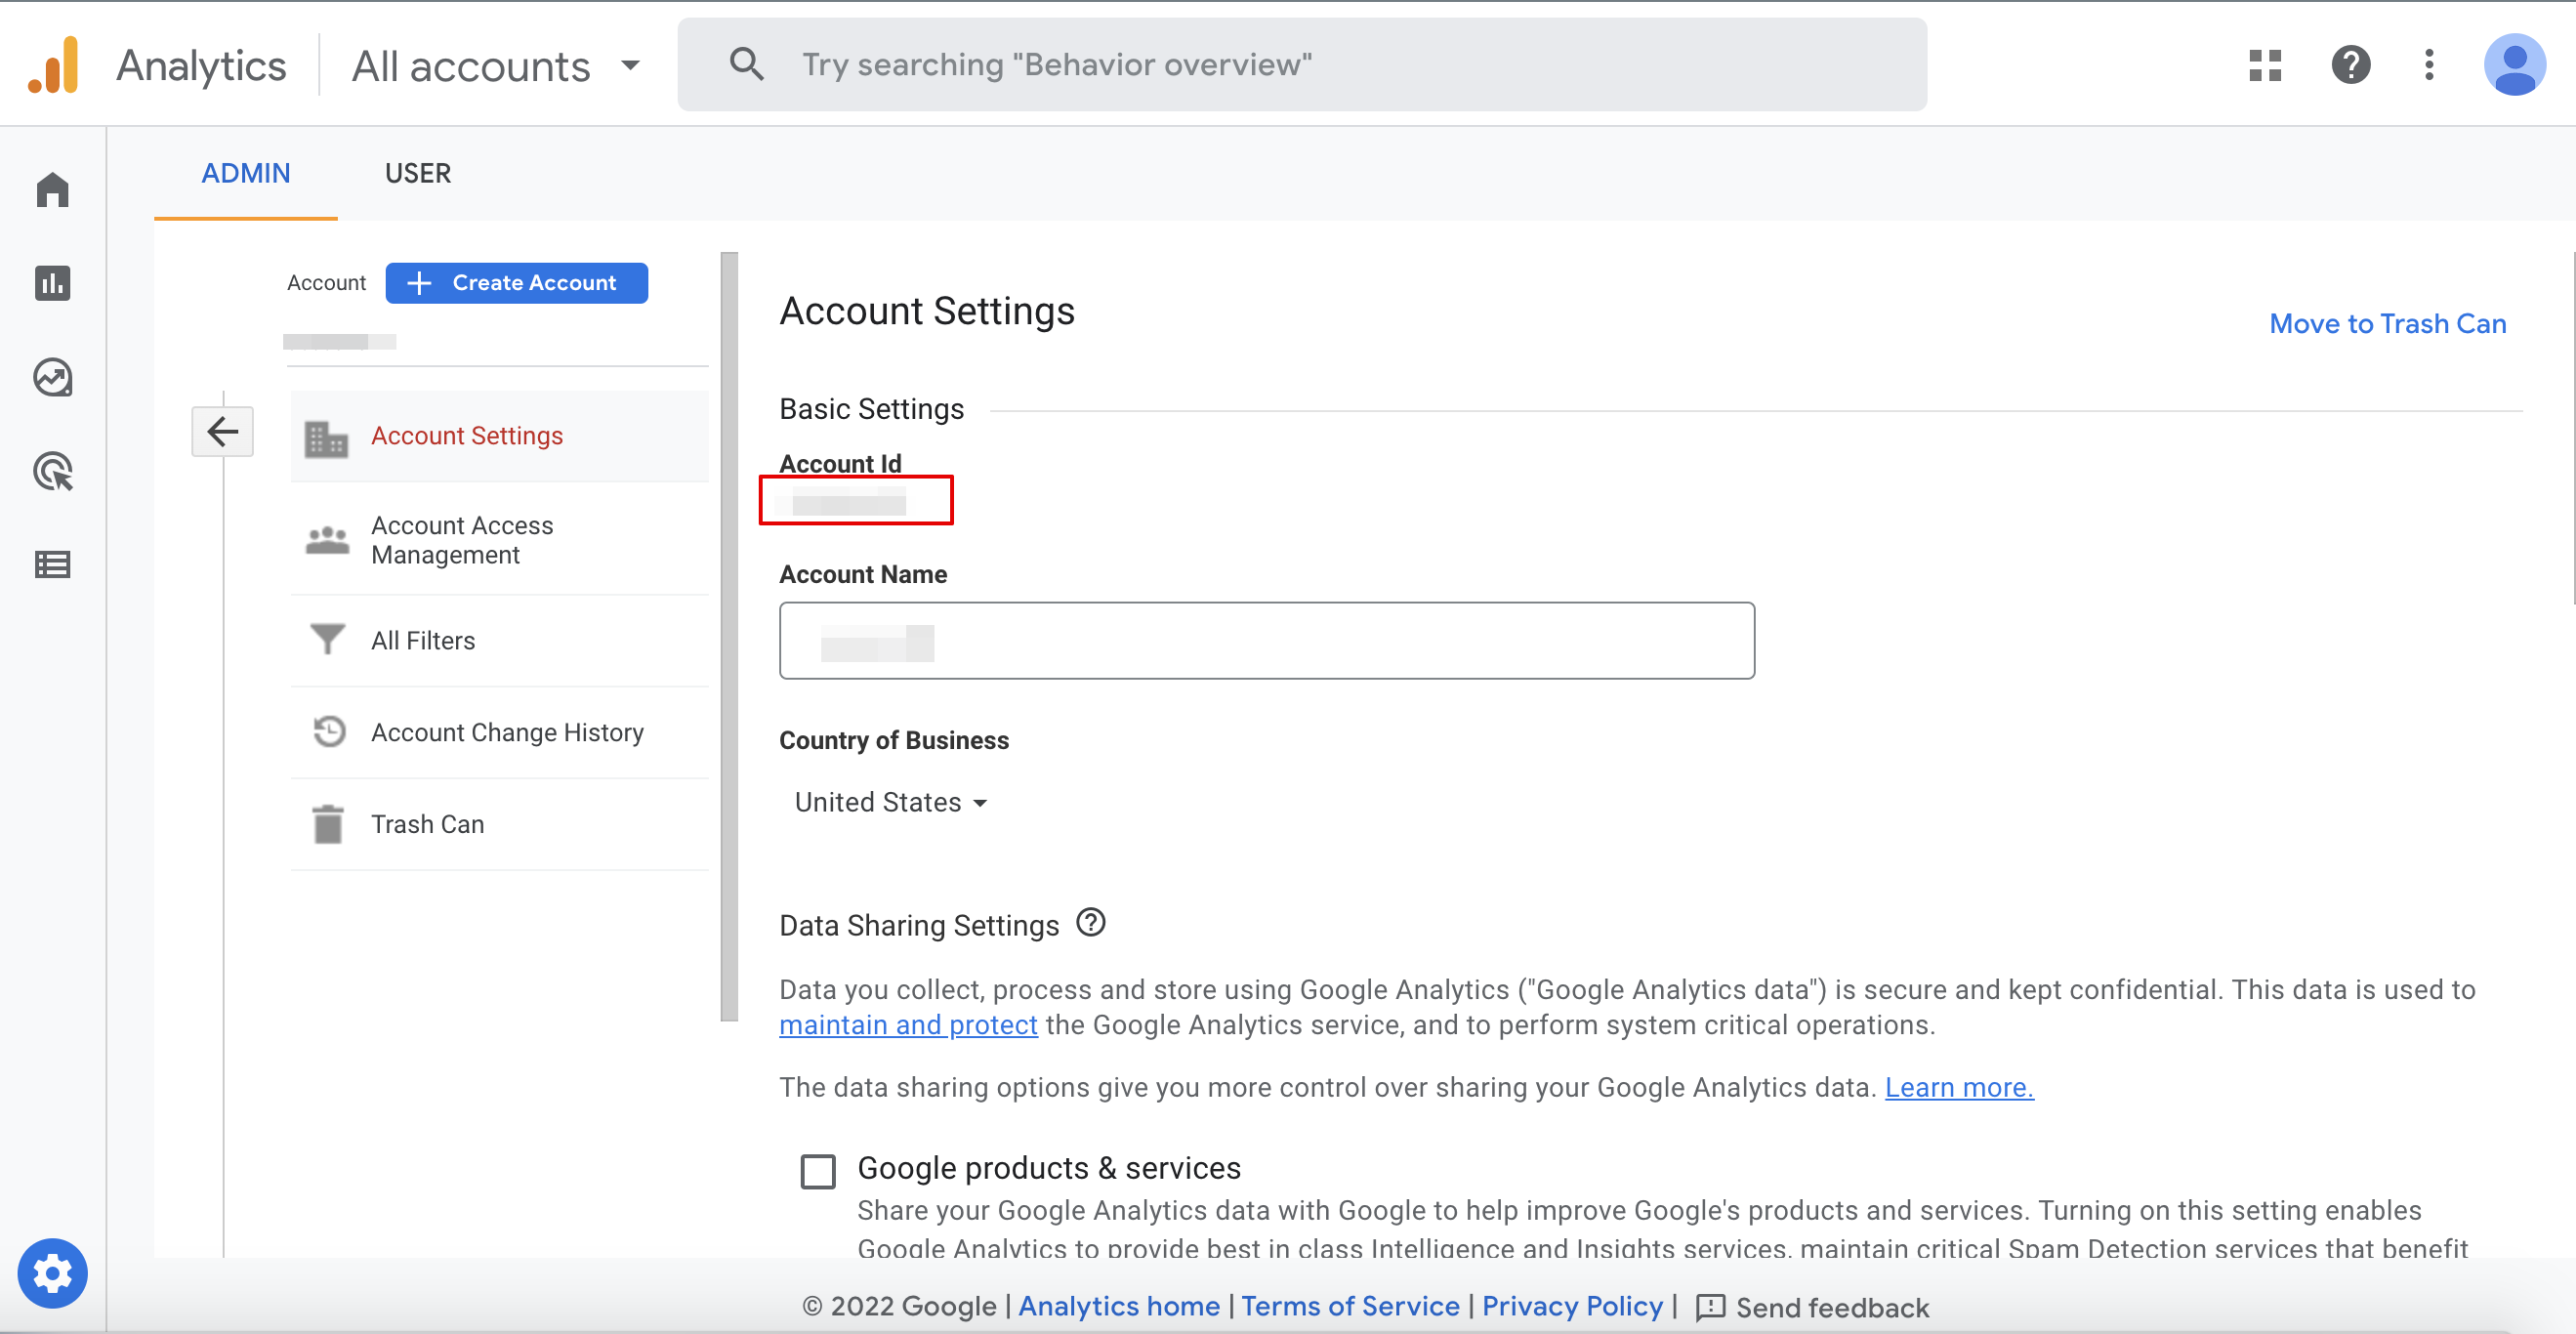Click the Admin gear icon
This screenshot has height=1334, width=2576.
(x=52, y=1273)
